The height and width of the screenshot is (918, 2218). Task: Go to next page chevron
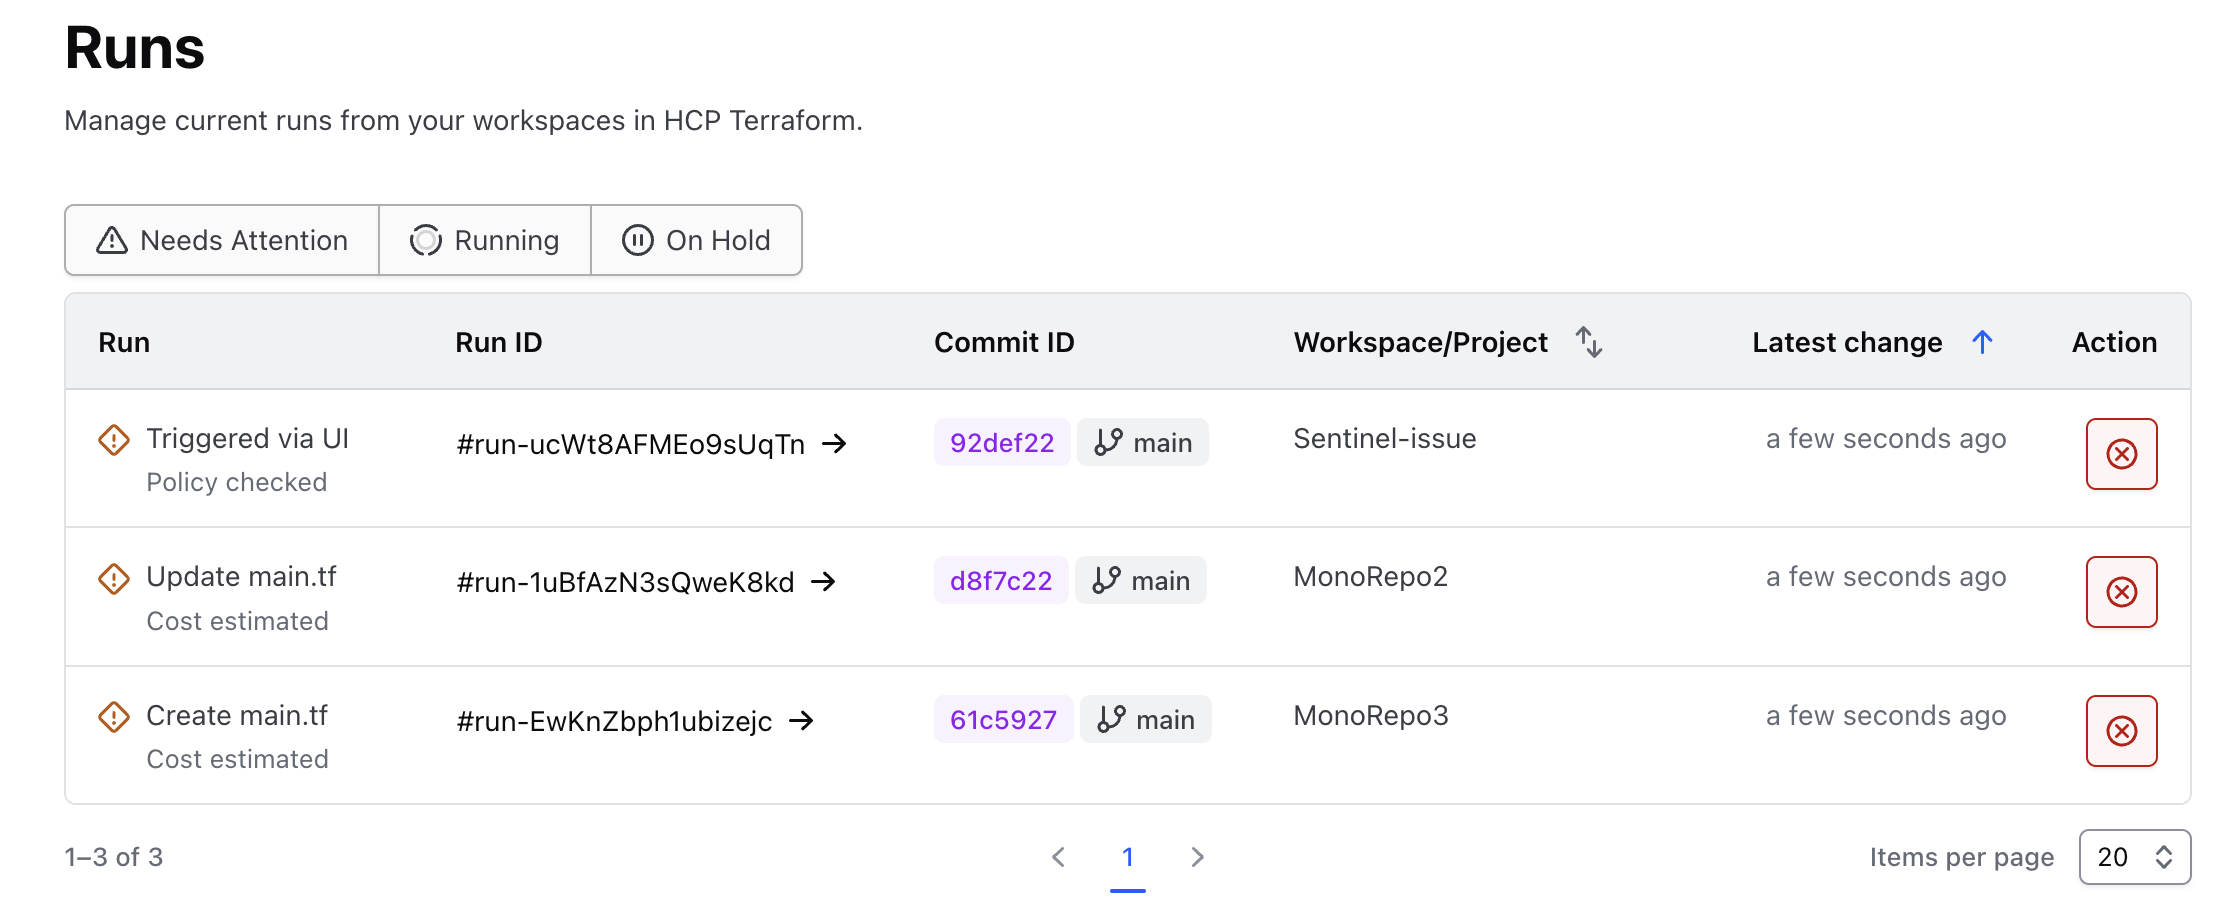click(1197, 857)
